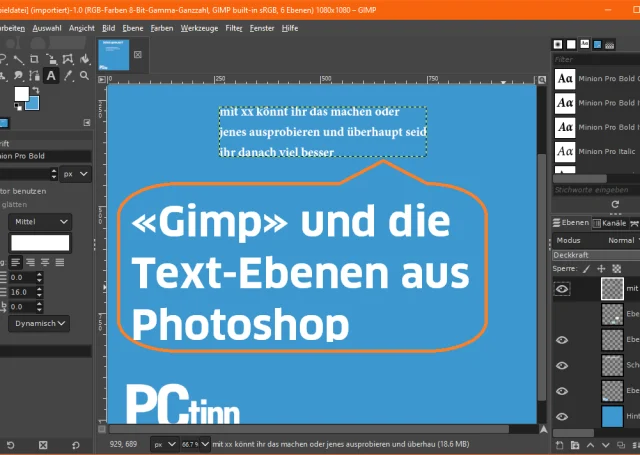Lock pixels with the brush icon
This screenshot has height=455, width=640.
click(586, 269)
